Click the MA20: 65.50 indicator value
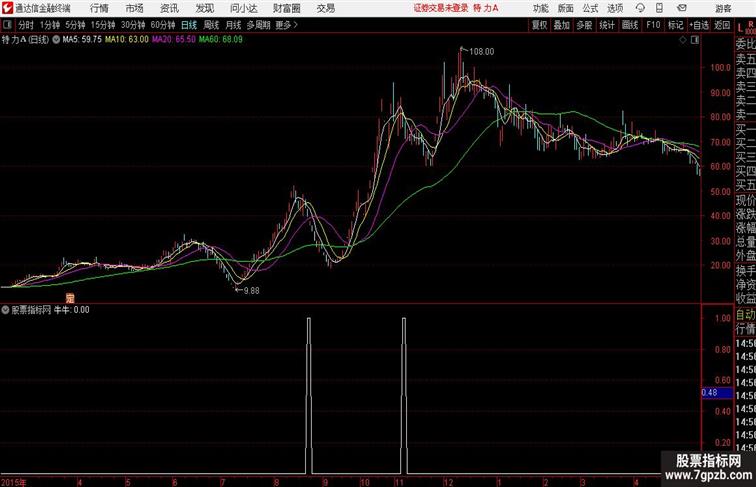The image size is (756, 487). 174,40
